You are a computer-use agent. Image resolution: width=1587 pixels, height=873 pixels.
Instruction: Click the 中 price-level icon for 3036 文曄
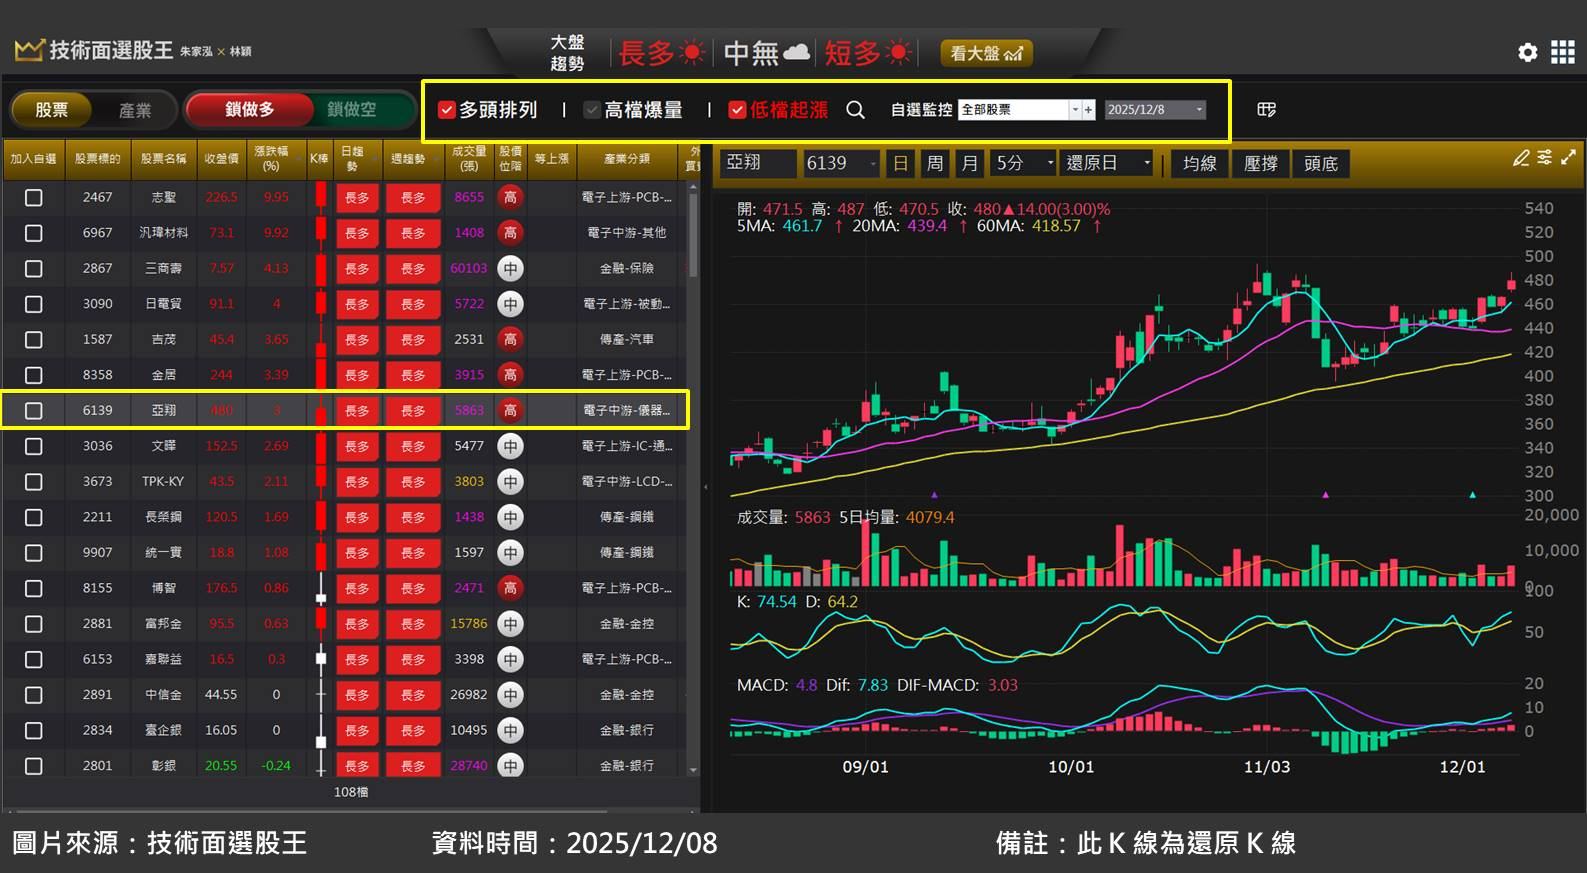(510, 446)
